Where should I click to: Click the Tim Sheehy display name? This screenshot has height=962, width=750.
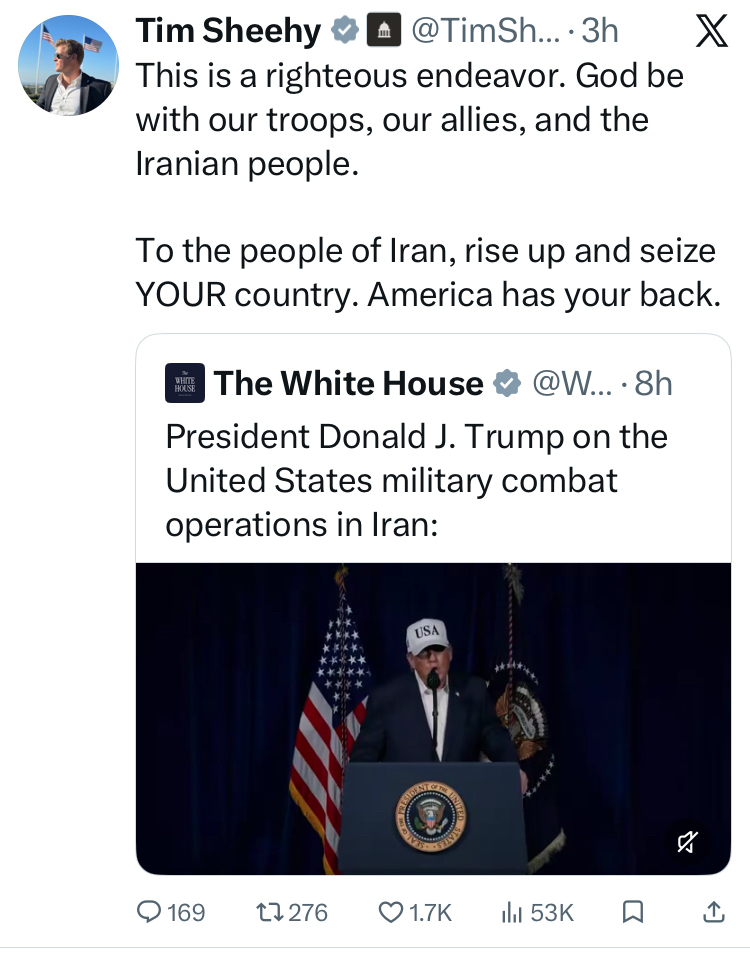point(229,31)
